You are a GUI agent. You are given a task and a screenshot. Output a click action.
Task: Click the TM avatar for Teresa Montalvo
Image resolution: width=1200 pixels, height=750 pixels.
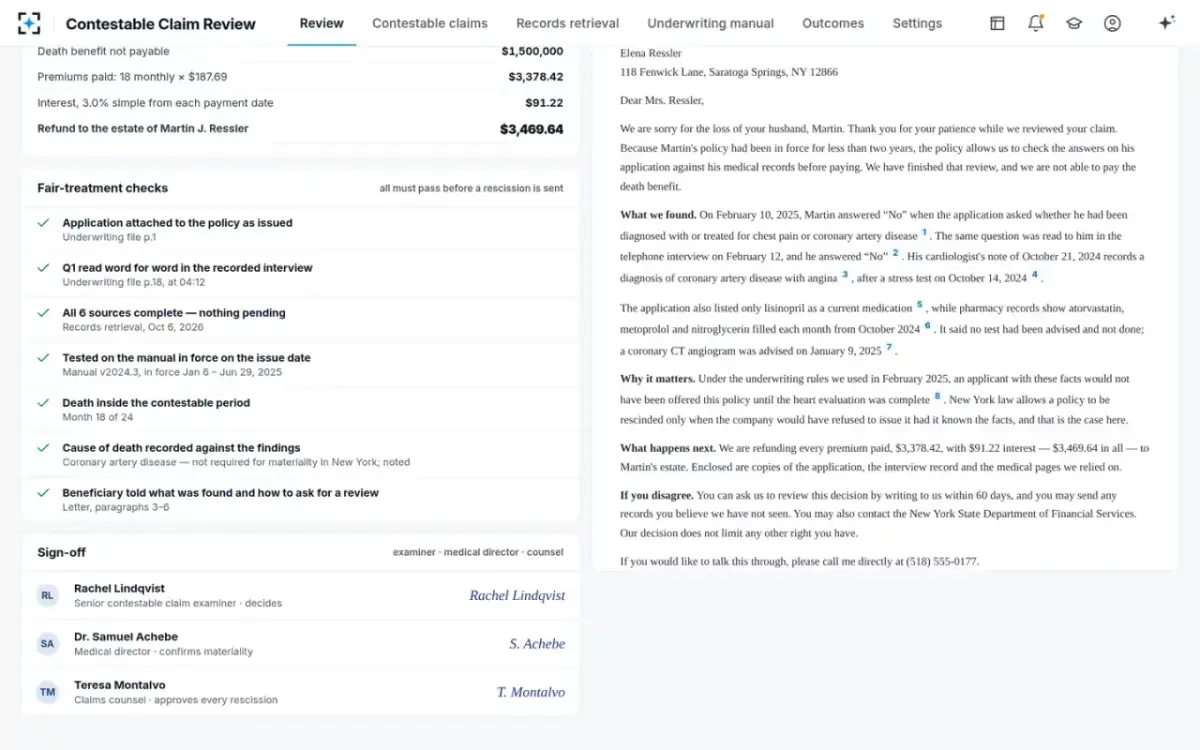point(47,692)
